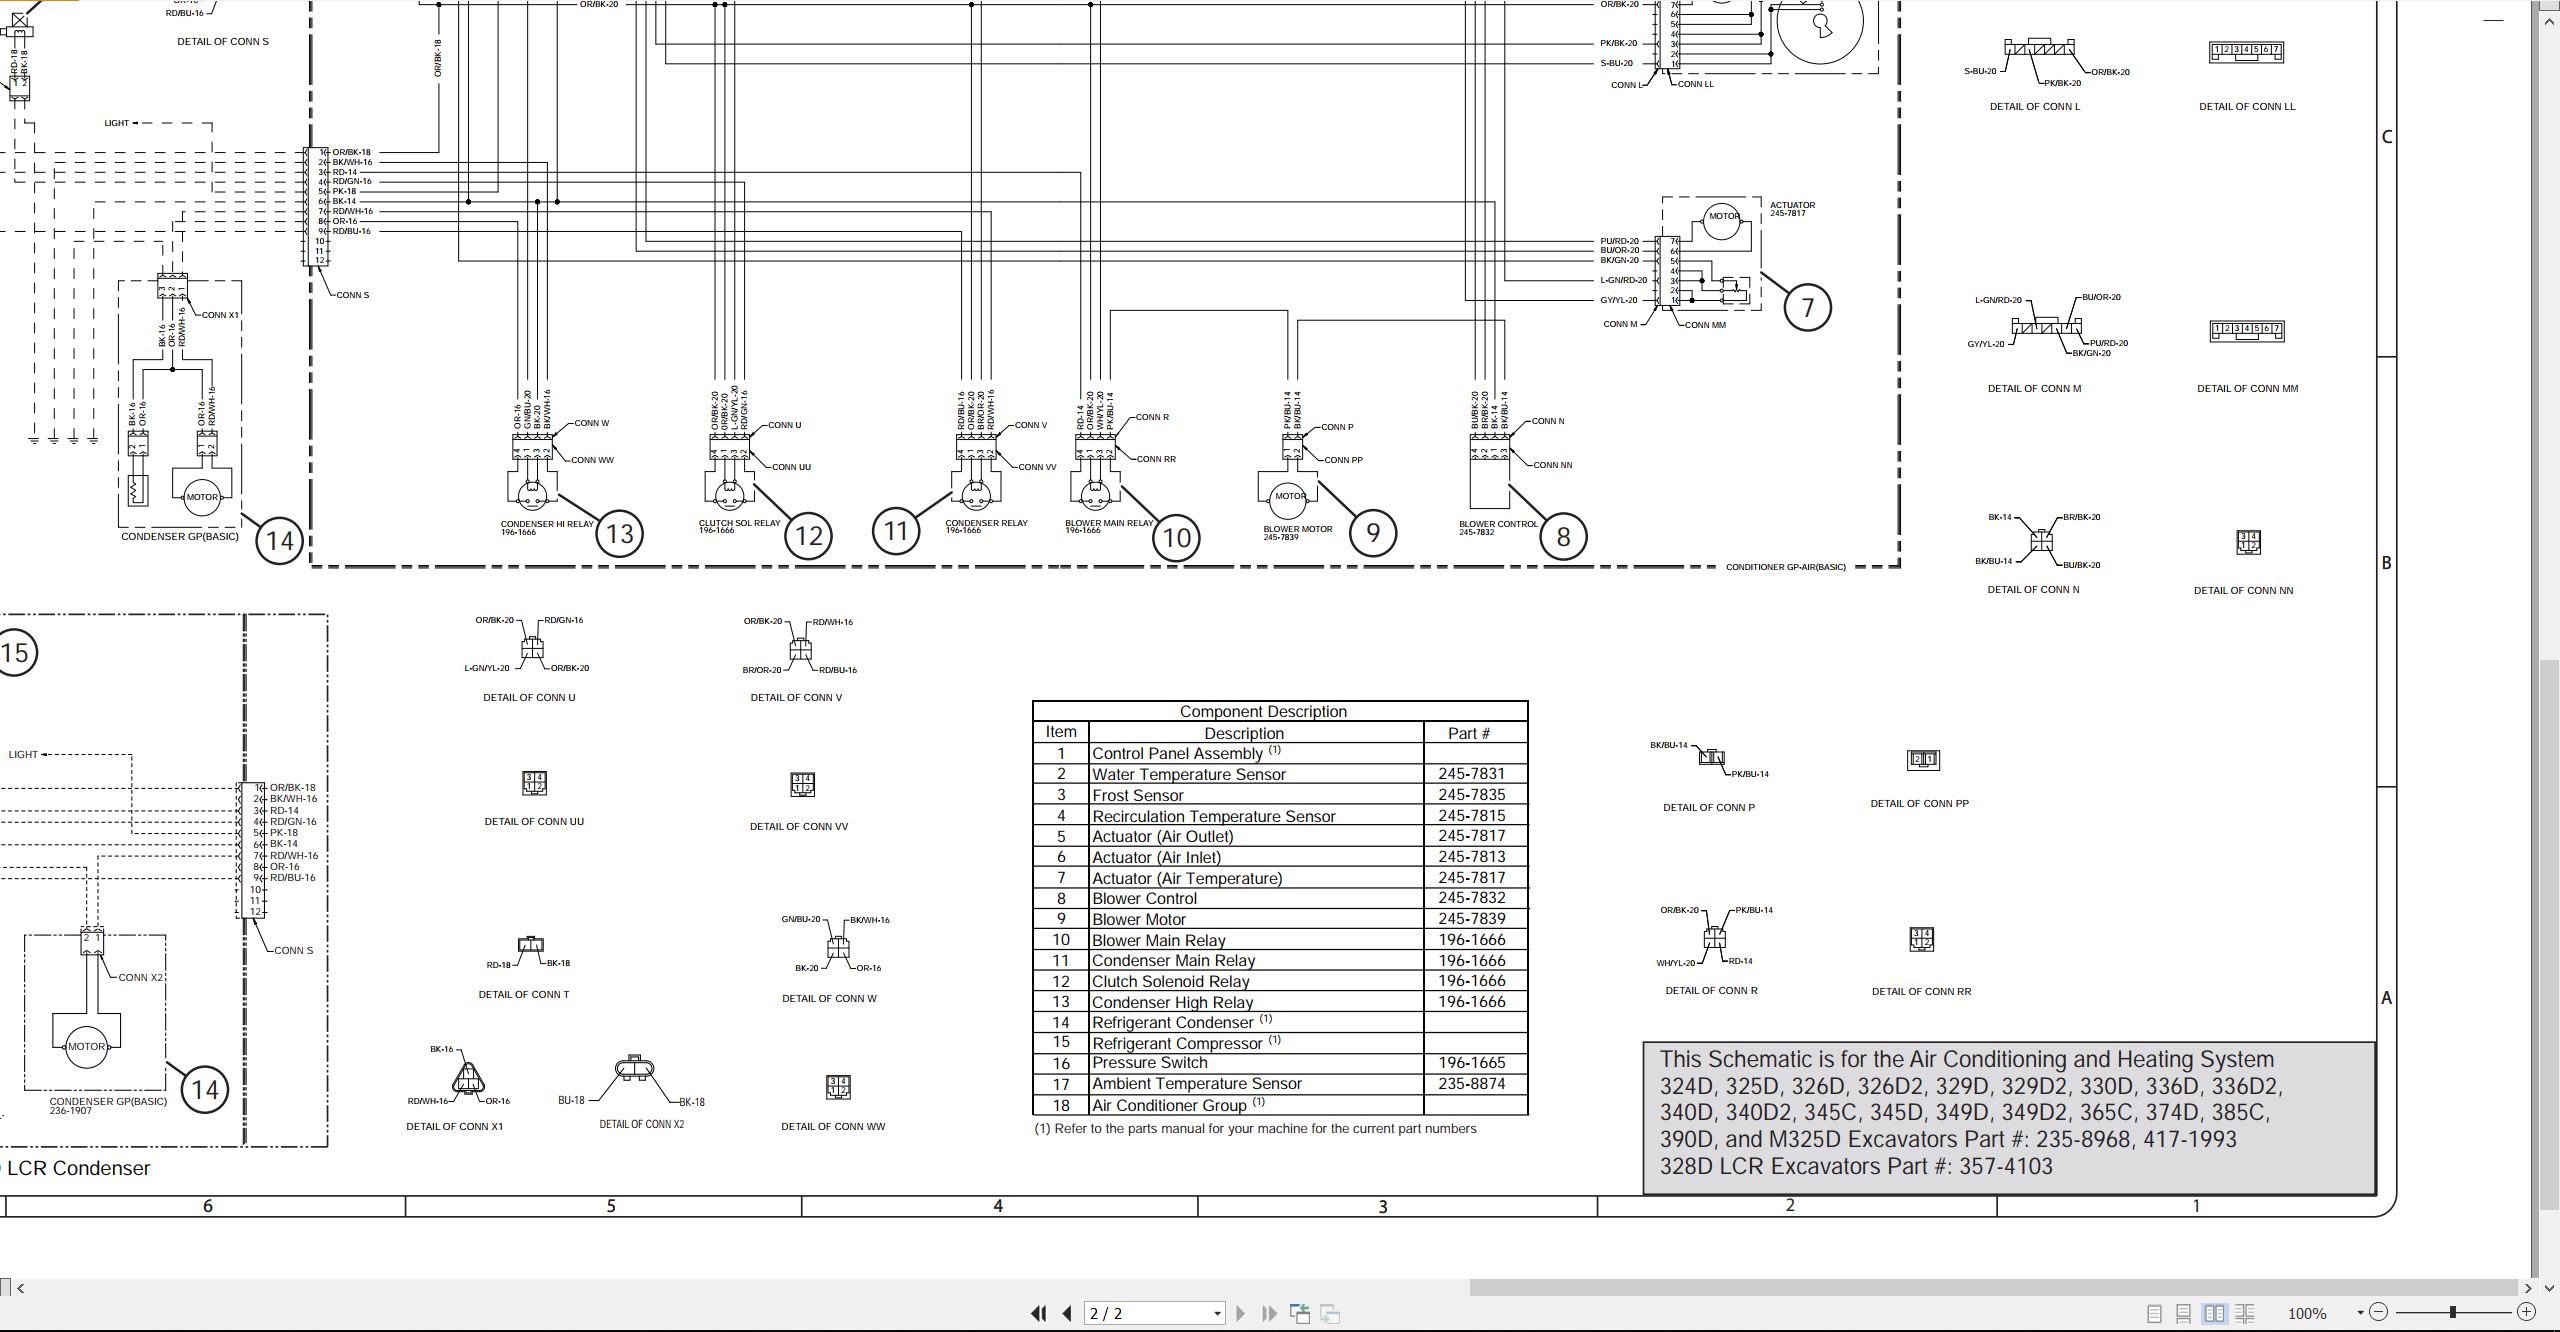Click the 'Component Description' table header

click(x=1263, y=711)
